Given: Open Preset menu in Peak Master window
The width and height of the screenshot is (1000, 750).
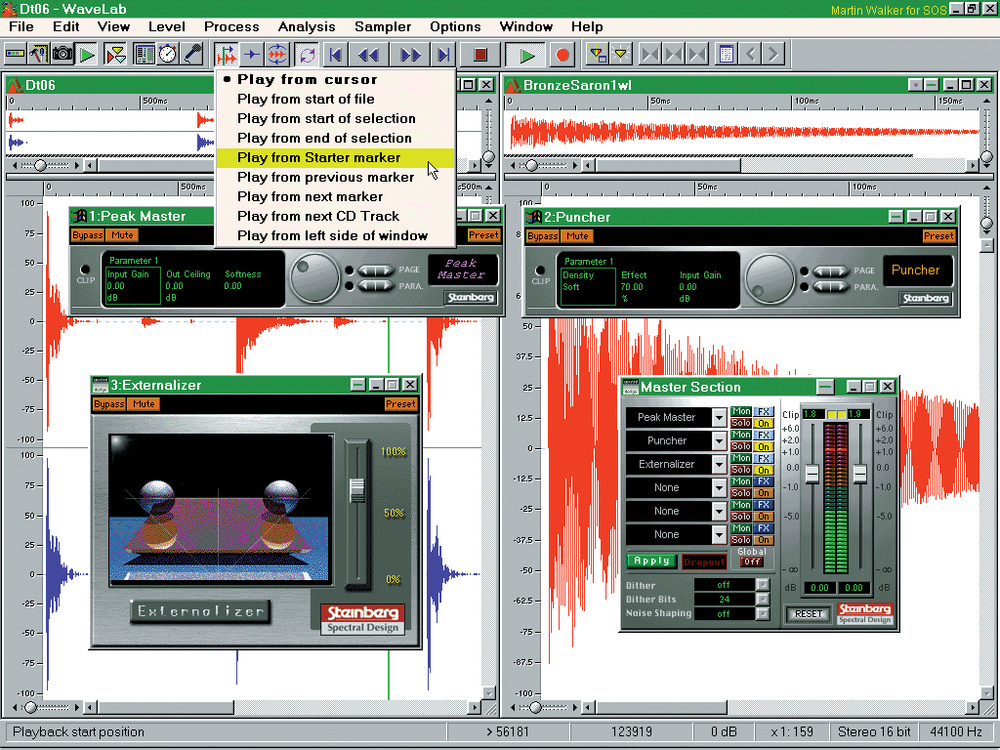Looking at the screenshot, I should pos(483,235).
